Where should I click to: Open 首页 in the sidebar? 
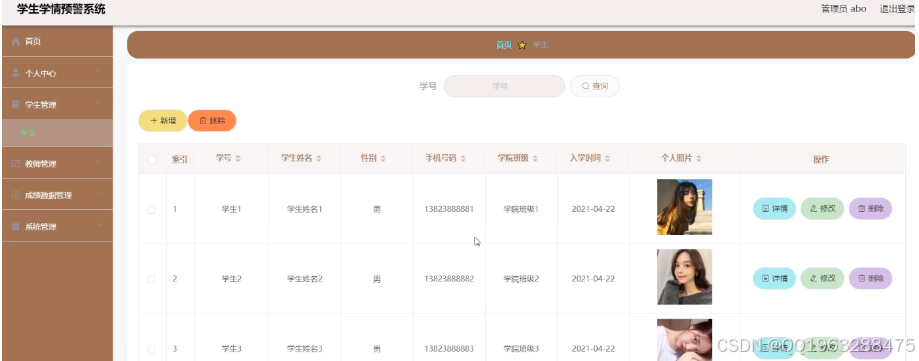point(57,42)
